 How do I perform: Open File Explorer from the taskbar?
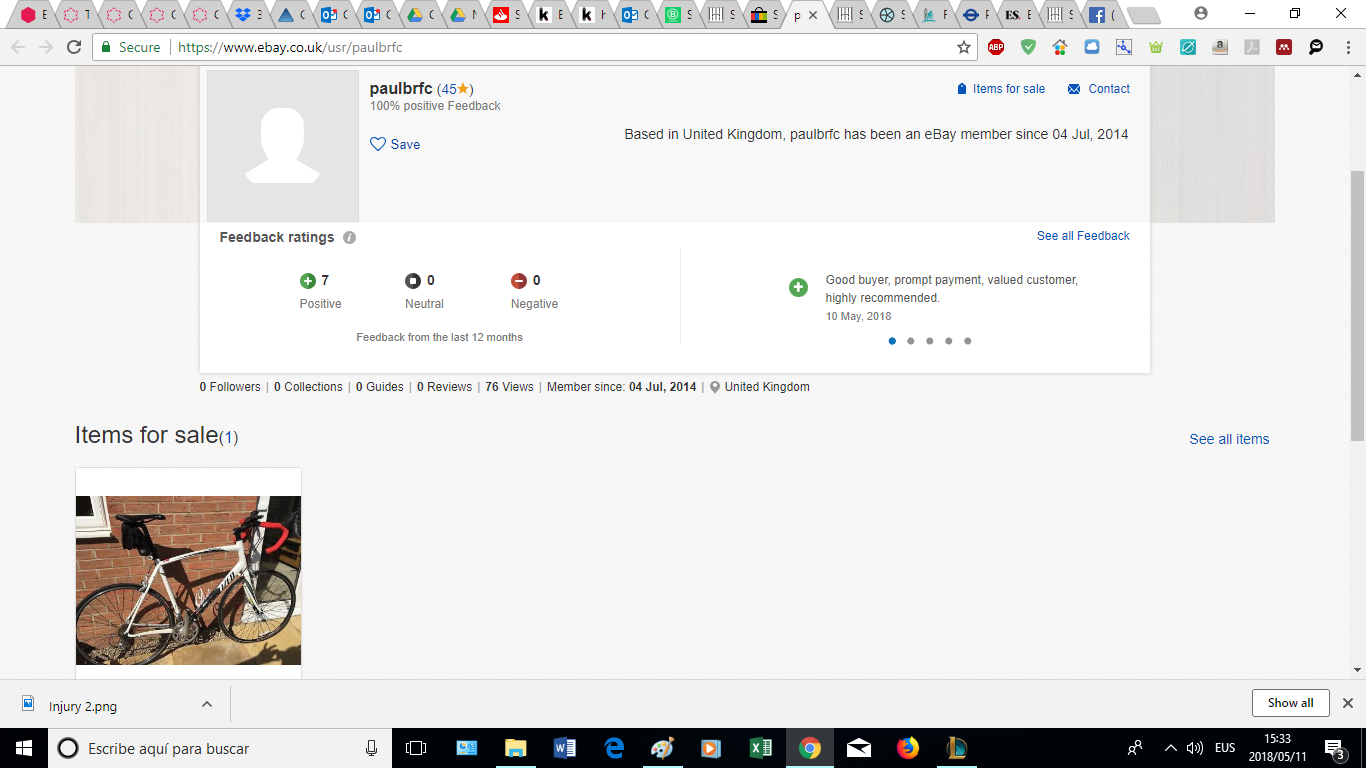coord(516,748)
